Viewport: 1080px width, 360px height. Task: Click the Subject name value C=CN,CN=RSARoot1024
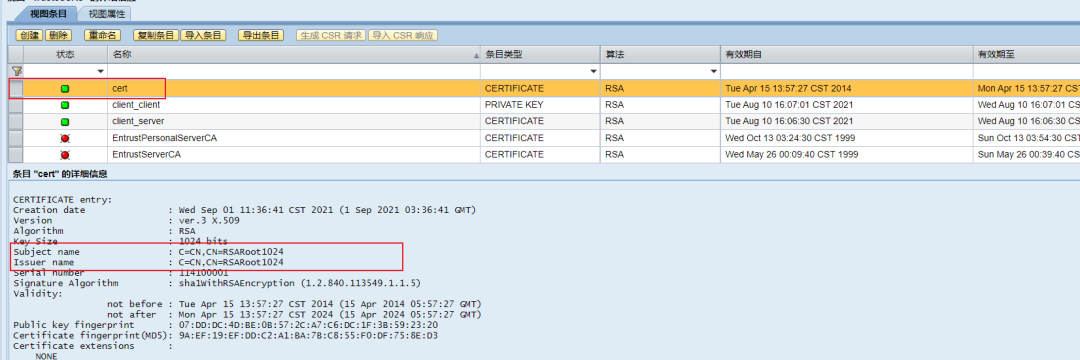pyautogui.click(x=231, y=252)
